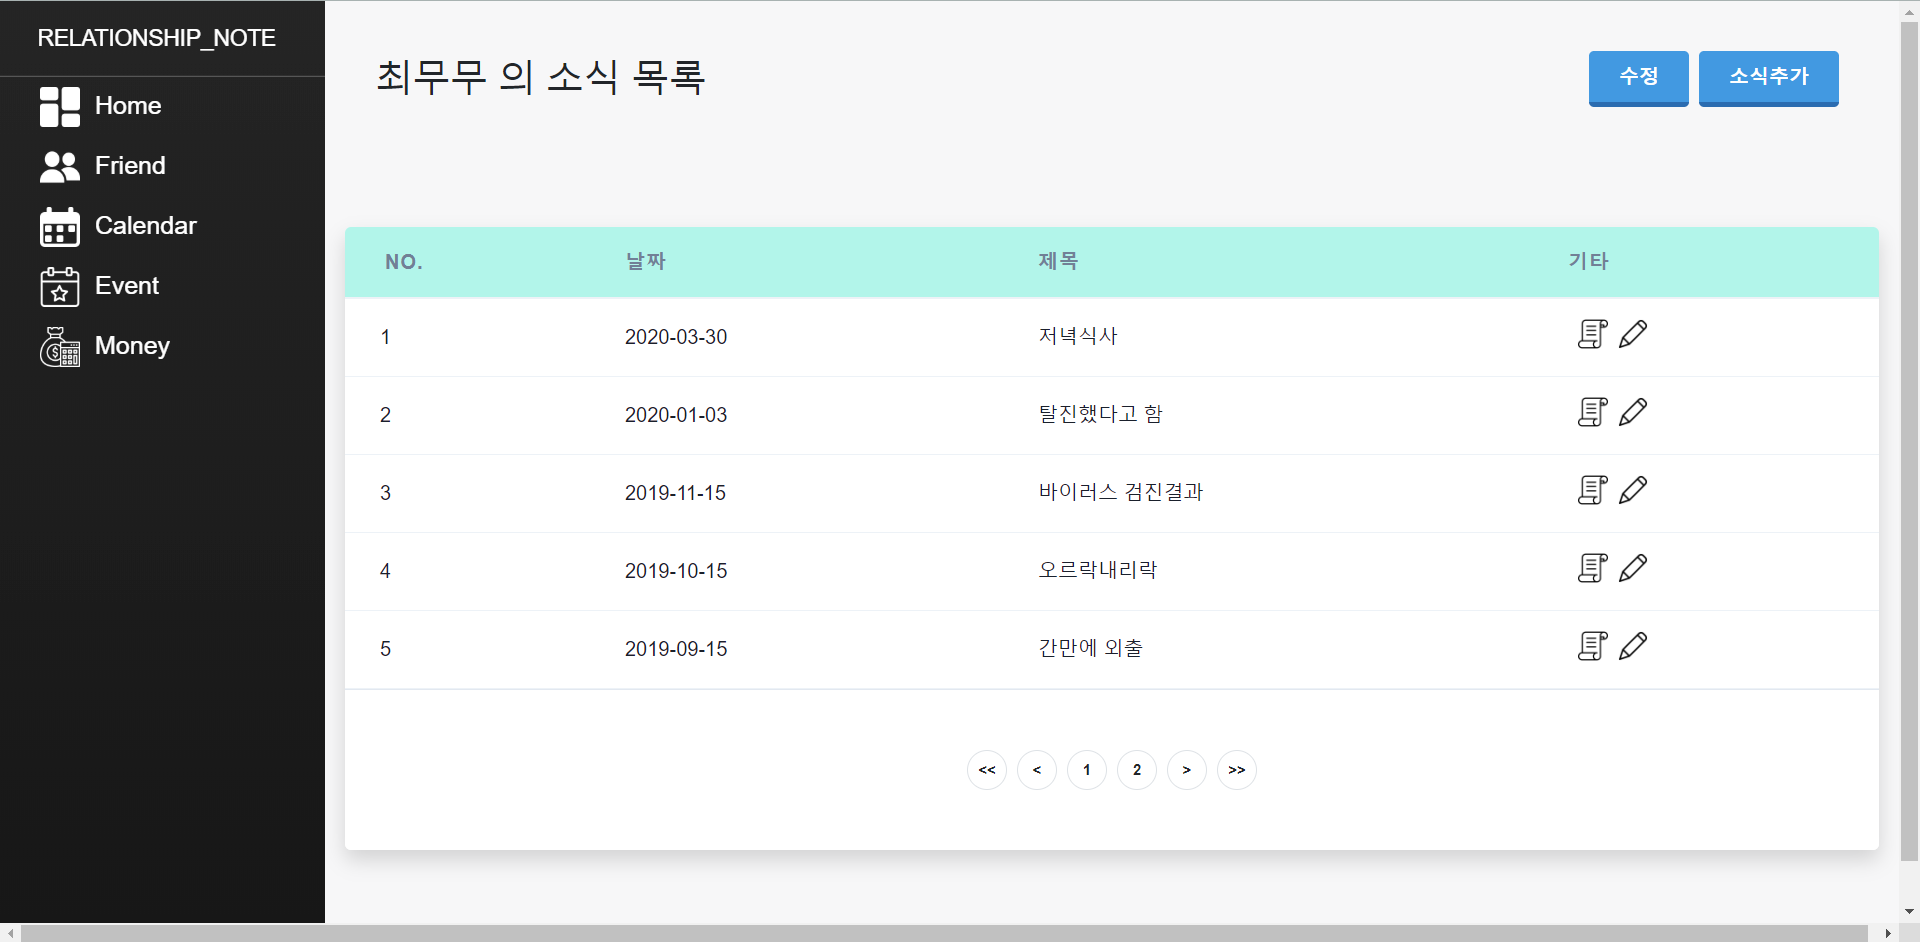The height and width of the screenshot is (942, 1920).
Task: Open the document icon for 저녁식사 row
Action: pos(1592,334)
